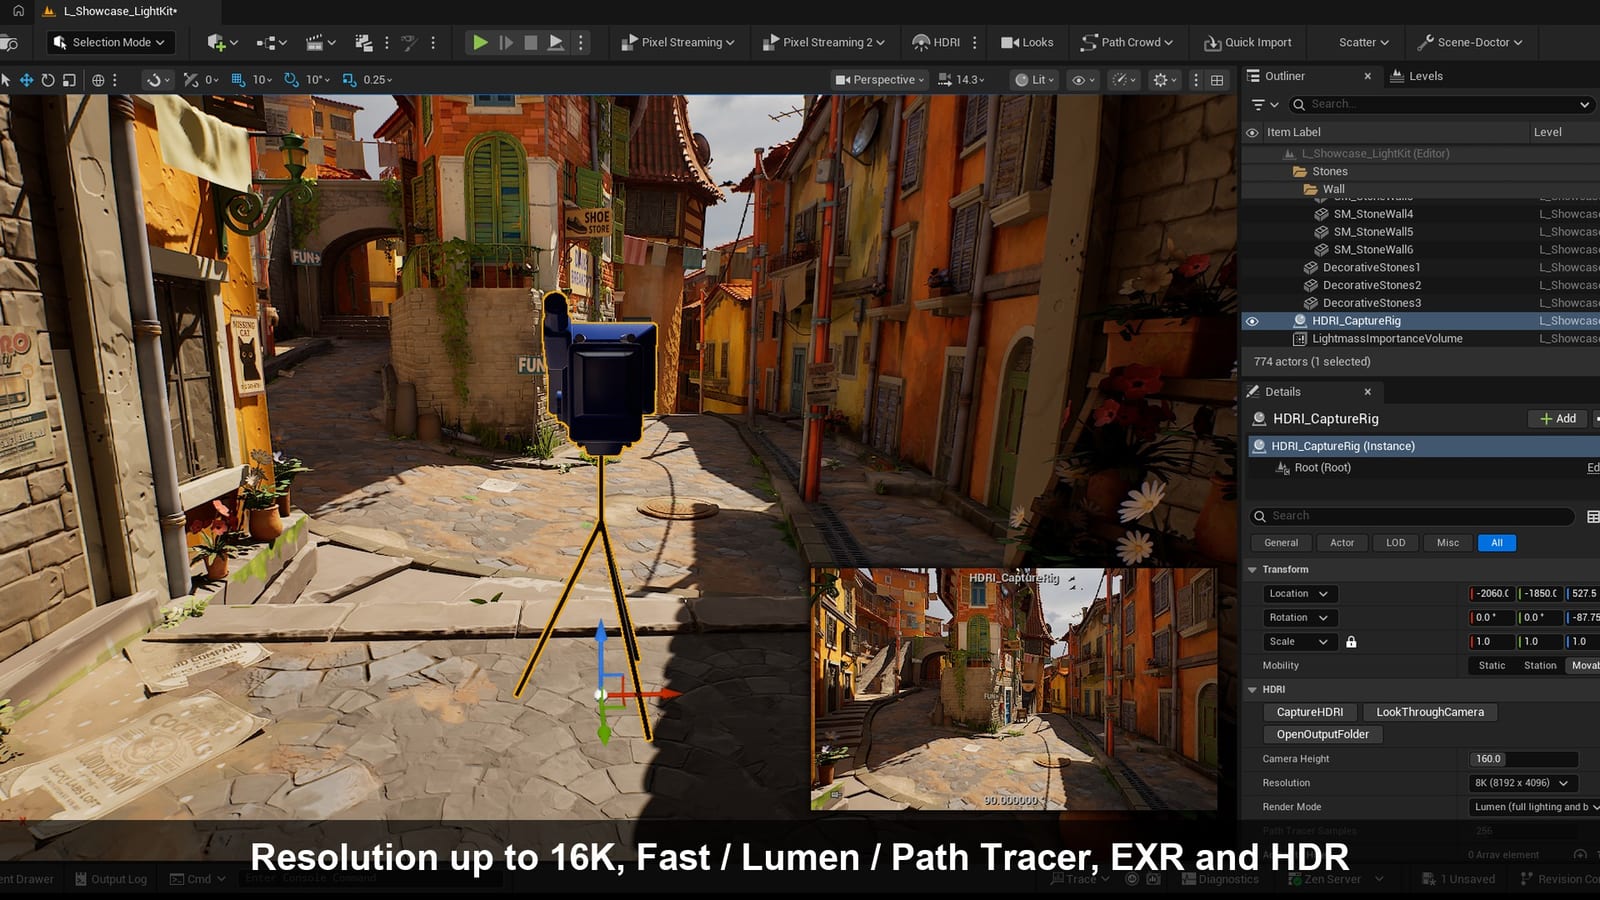The width and height of the screenshot is (1600, 900).
Task: Select the General details filter tab
Action: click(x=1281, y=543)
